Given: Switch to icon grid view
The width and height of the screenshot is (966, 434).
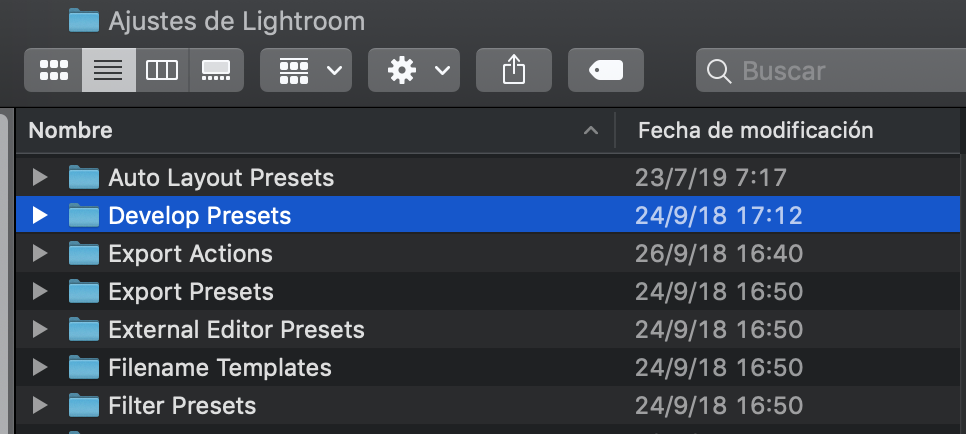Looking at the screenshot, I should (54, 70).
